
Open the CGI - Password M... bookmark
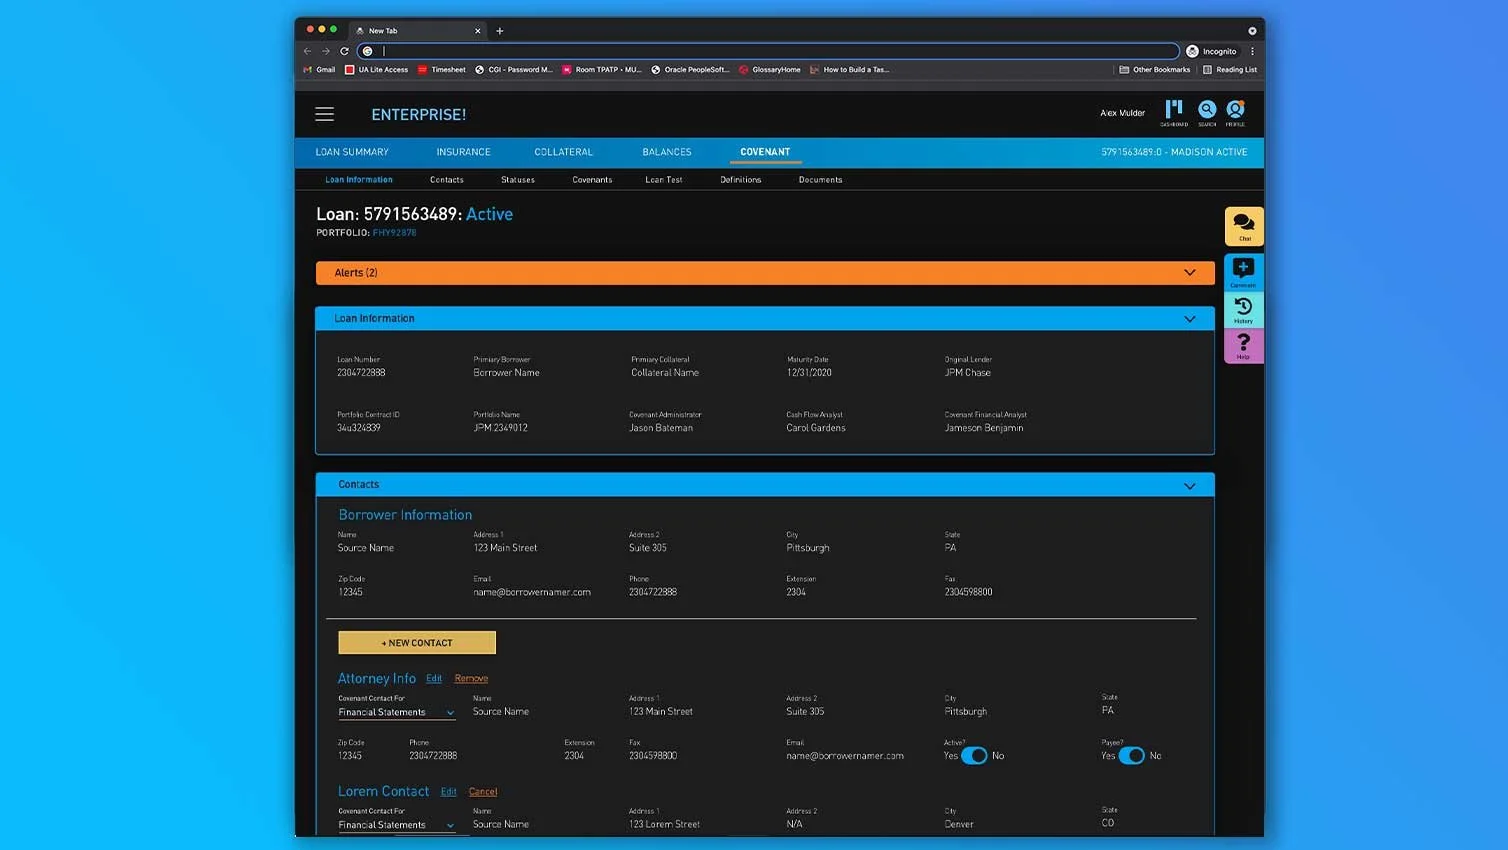point(514,70)
